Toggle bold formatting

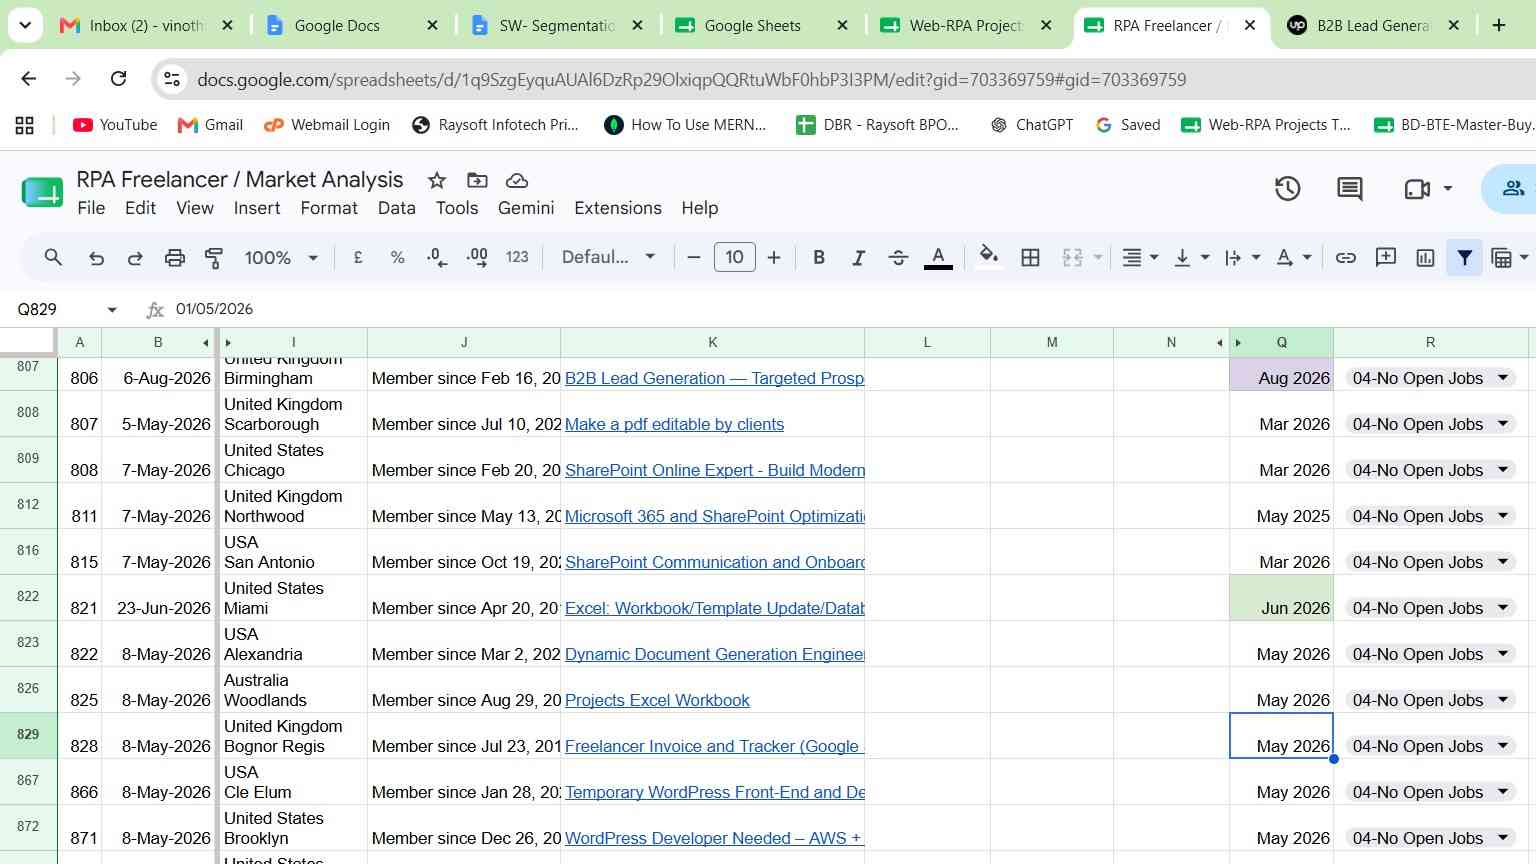(819, 258)
